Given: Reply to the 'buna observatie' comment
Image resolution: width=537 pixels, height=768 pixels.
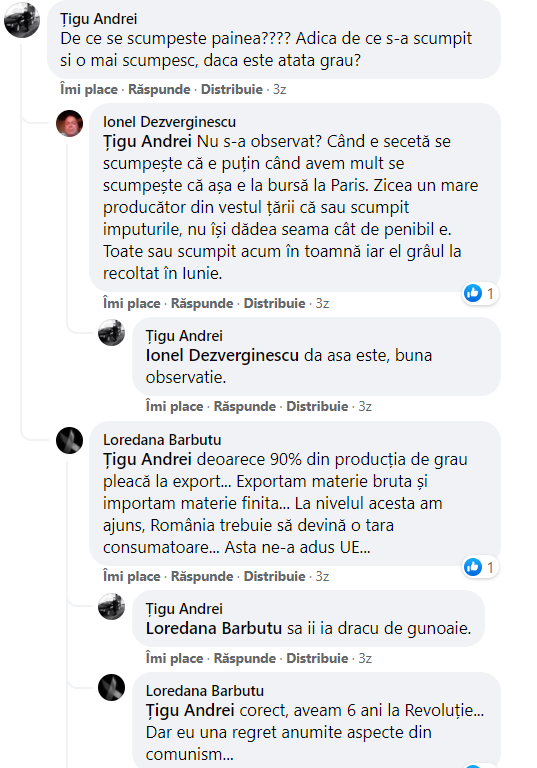Looking at the screenshot, I should click(244, 407).
